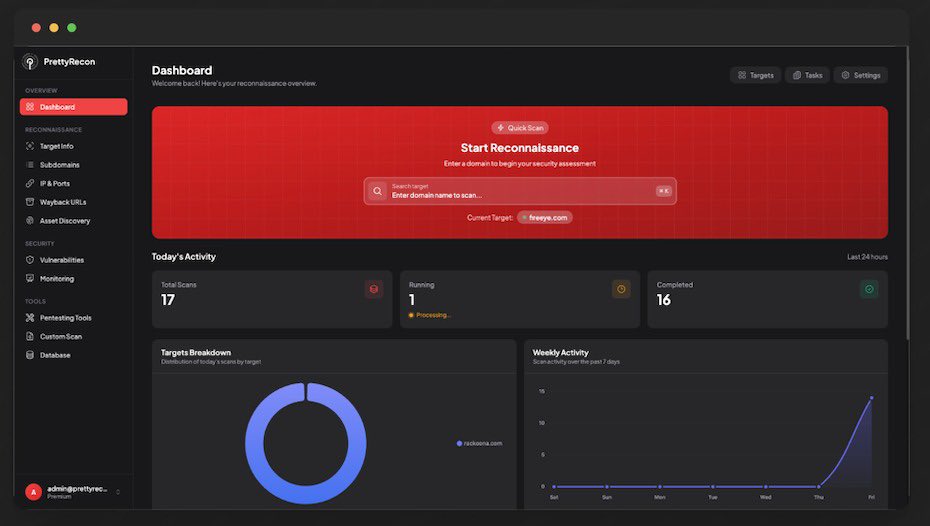Click the ⌘K shortcut badge
Screen dimensions: 930x526
(663, 191)
